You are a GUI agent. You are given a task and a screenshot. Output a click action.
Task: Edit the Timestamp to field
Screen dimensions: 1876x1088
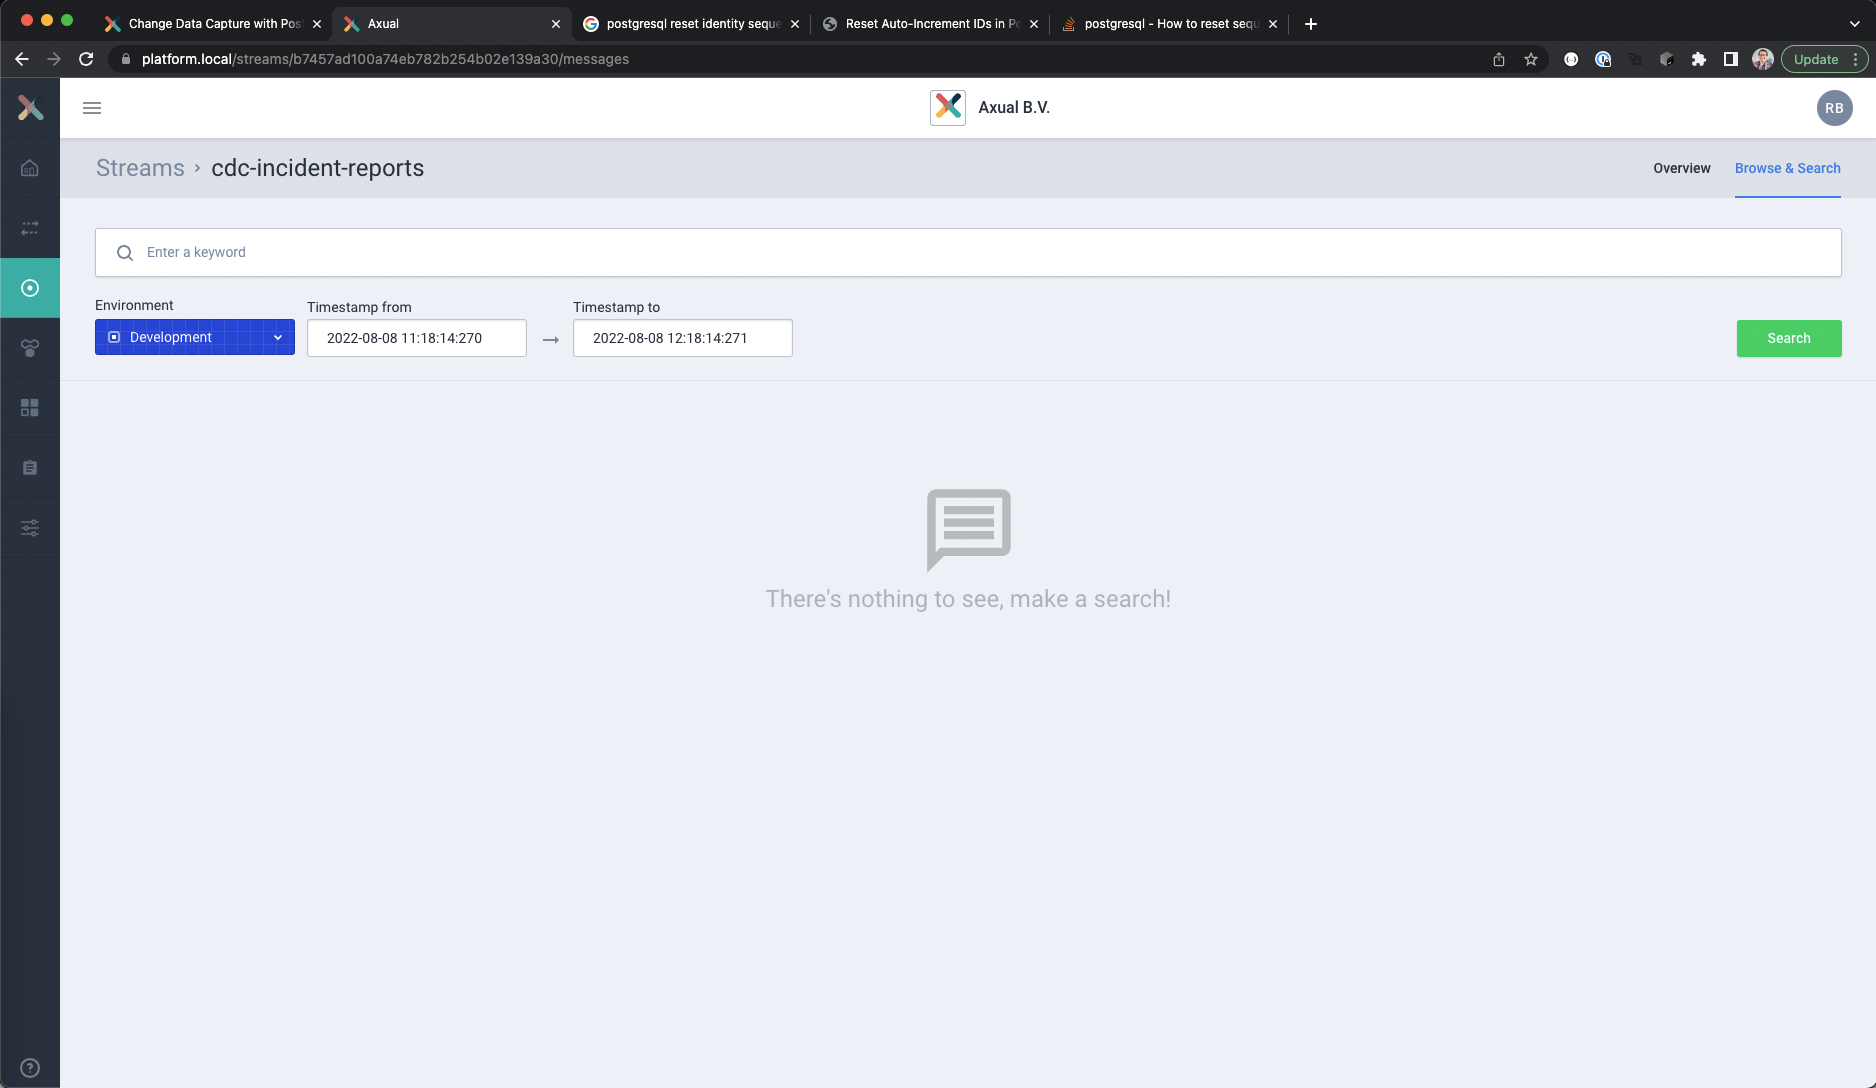[x=683, y=338]
